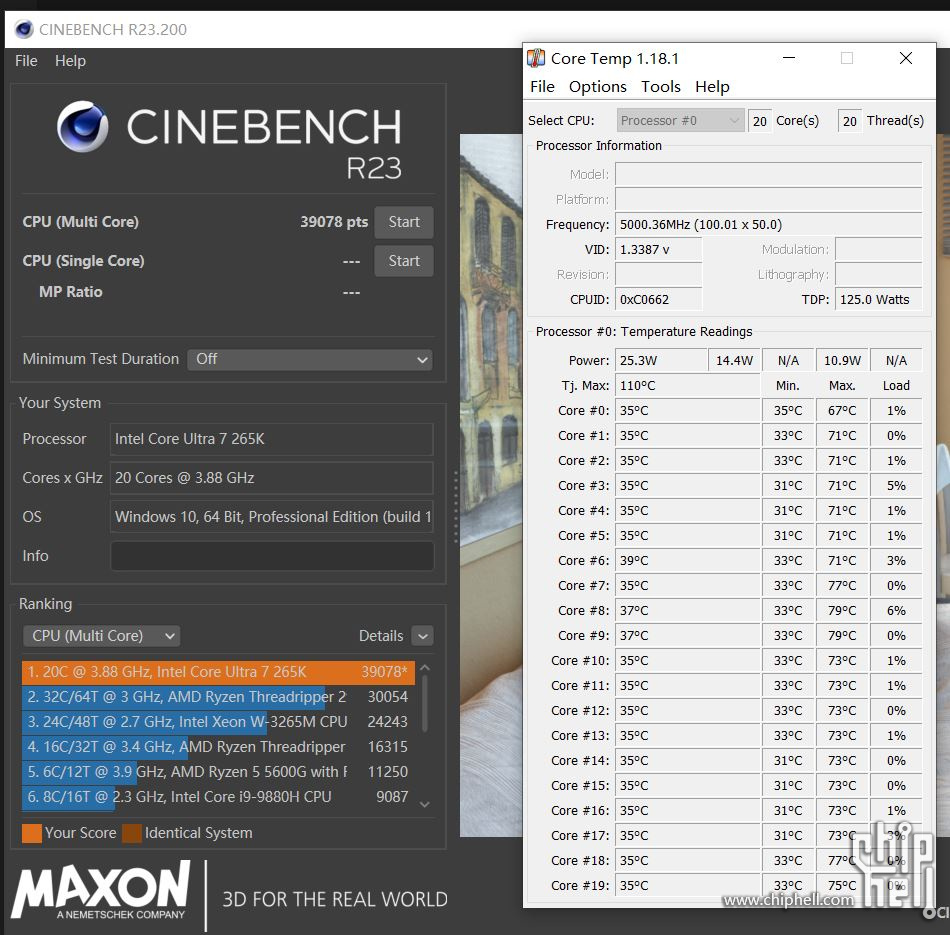Viewport: 950px width, 935px height.
Task: Click the TDP value 125.0 Watts
Action: point(878,299)
